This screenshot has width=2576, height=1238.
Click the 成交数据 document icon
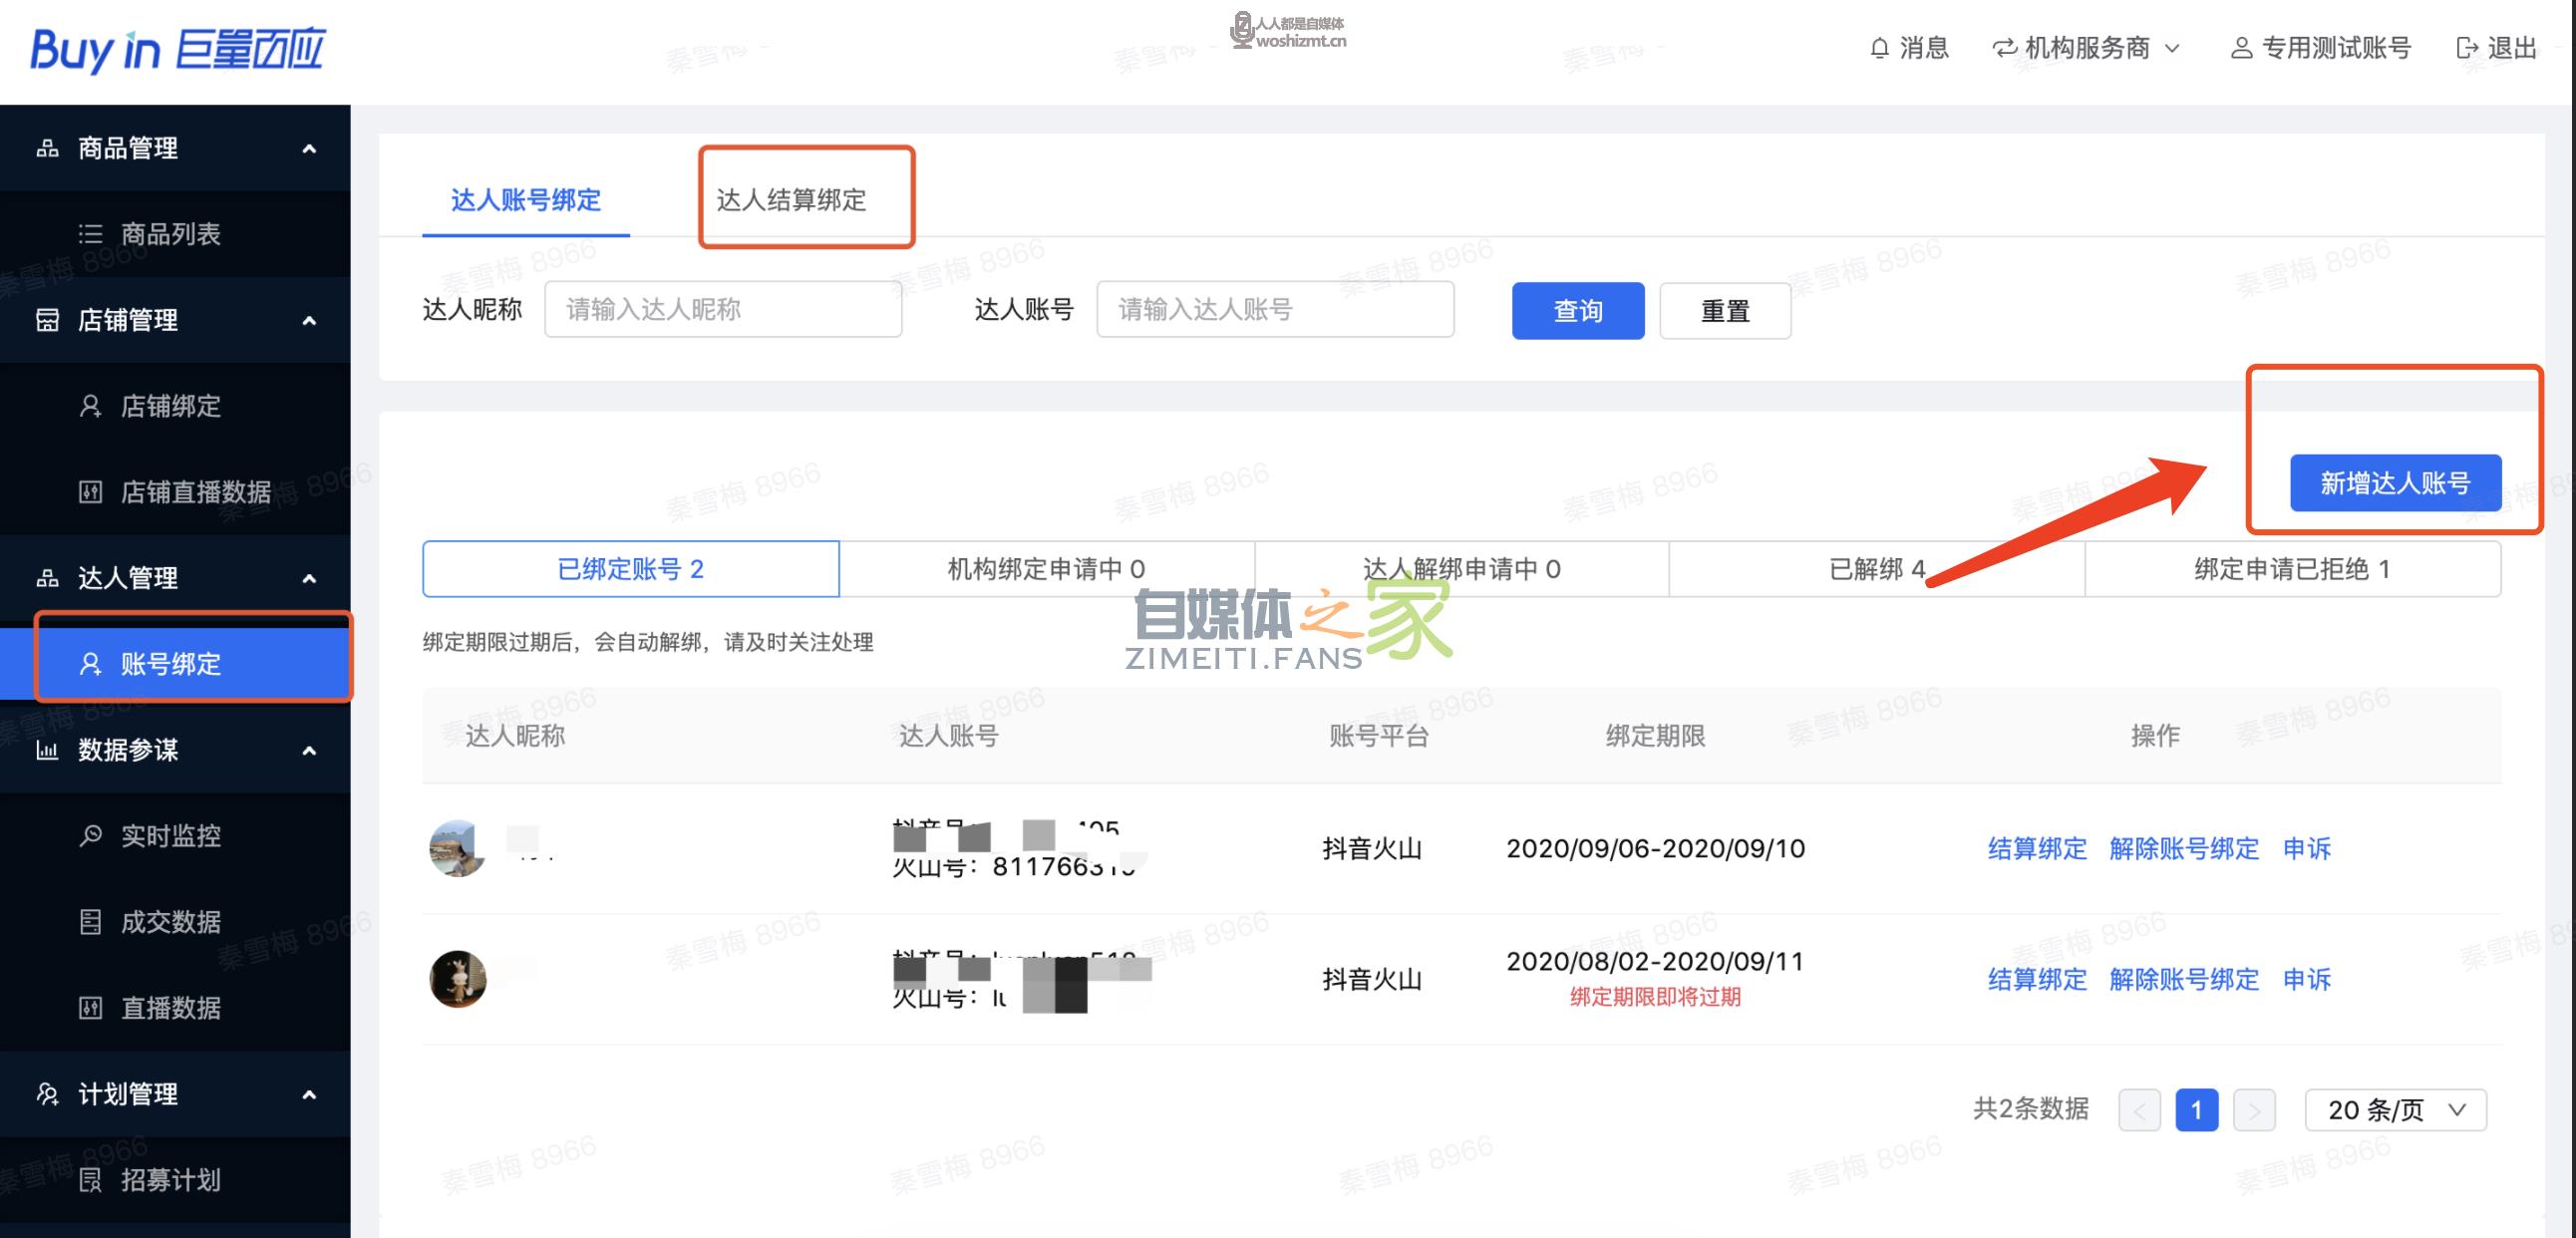coord(90,921)
